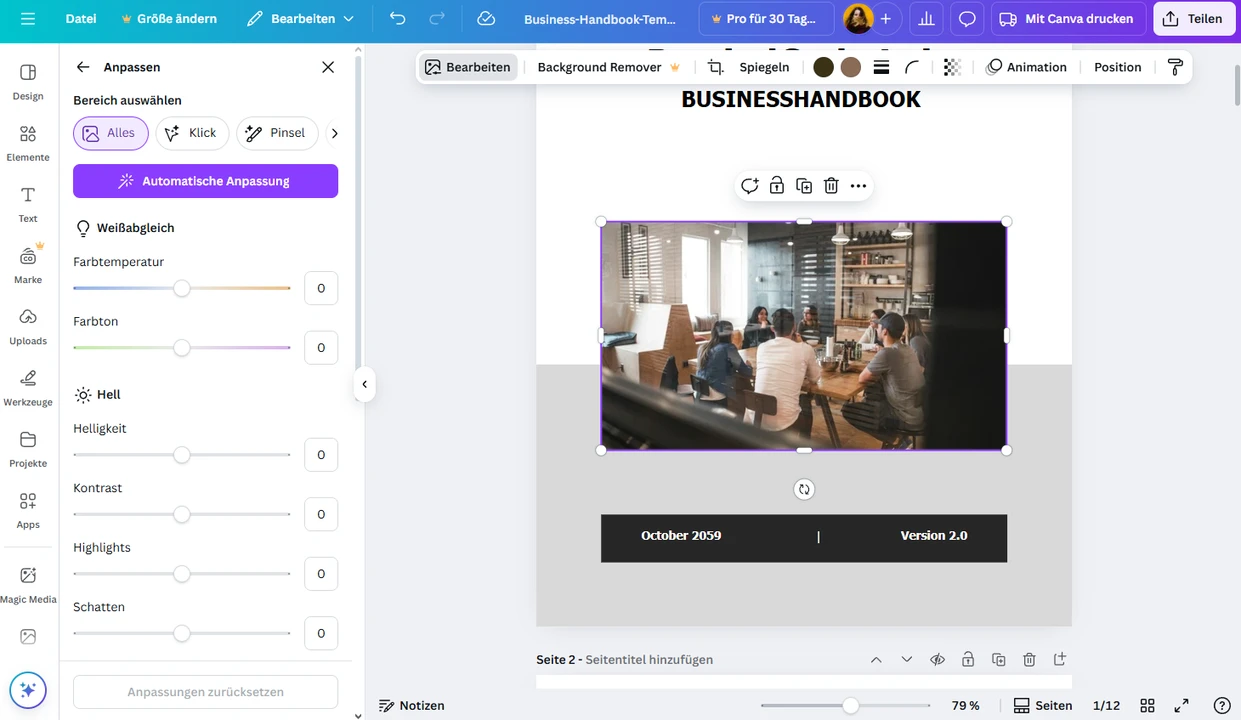
Task: Click Automatische Anpassung button
Action: coord(205,181)
